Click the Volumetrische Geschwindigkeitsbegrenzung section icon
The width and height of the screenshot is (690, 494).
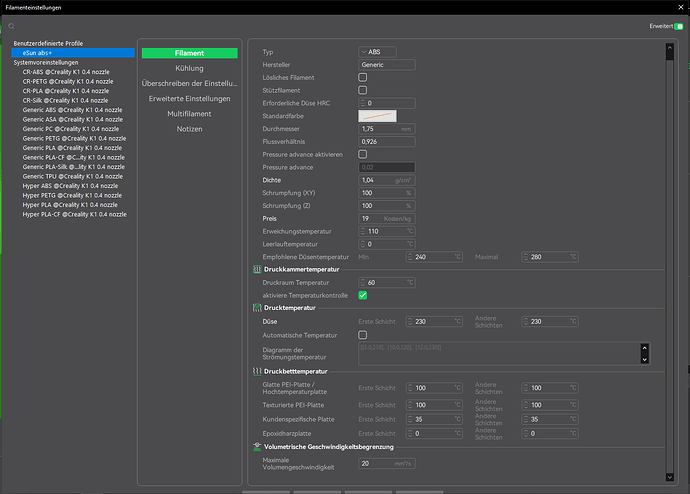pyautogui.click(x=257, y=447)
